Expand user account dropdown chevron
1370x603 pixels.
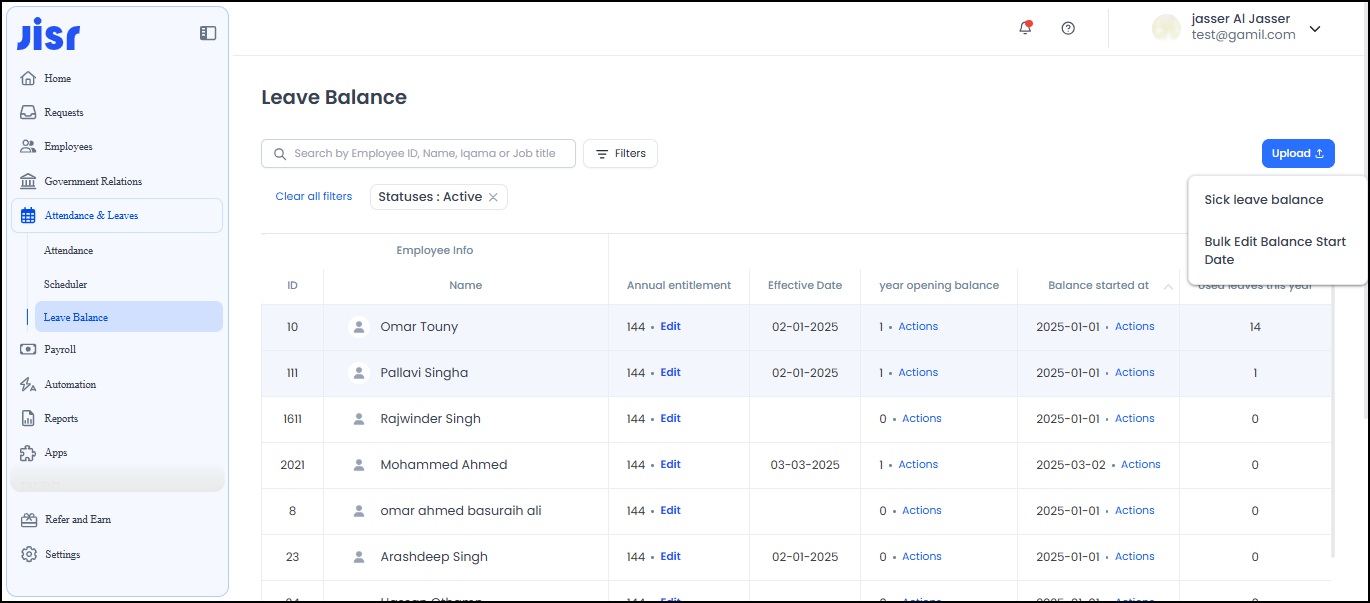pyautogui.click(x=1315, y=29)
